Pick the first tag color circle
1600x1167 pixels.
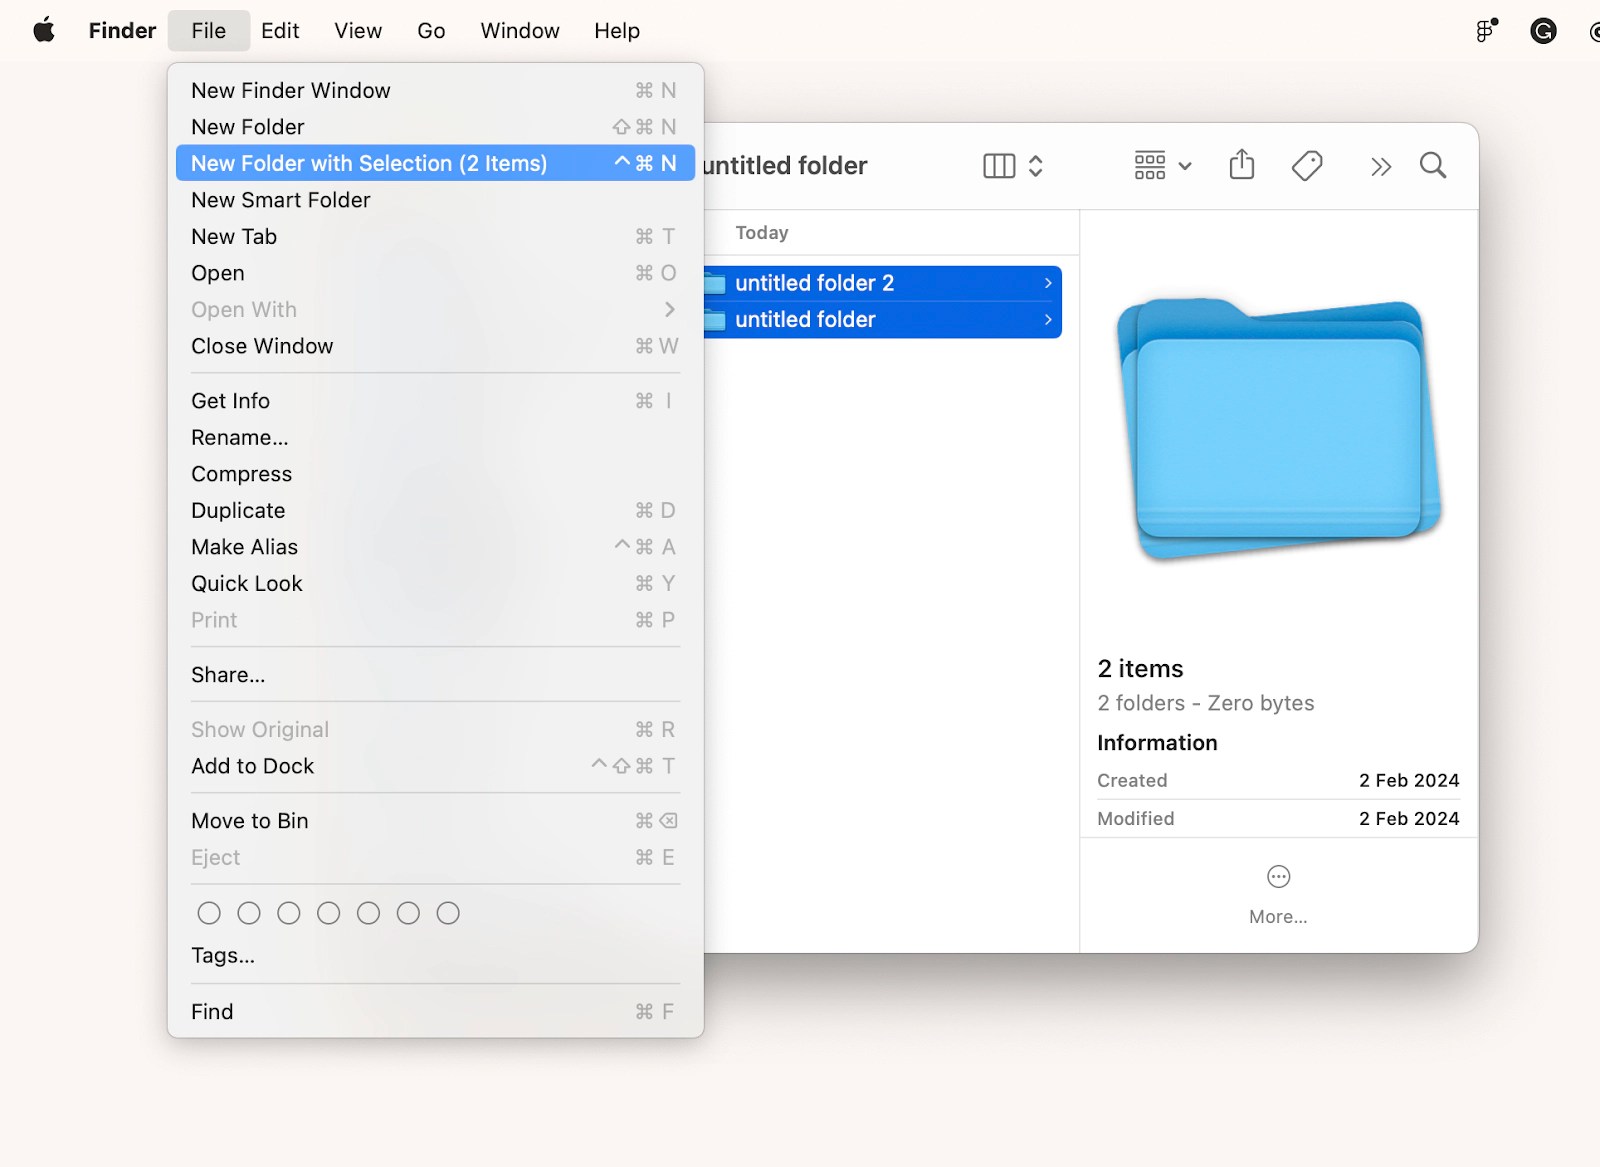(209, 912)
